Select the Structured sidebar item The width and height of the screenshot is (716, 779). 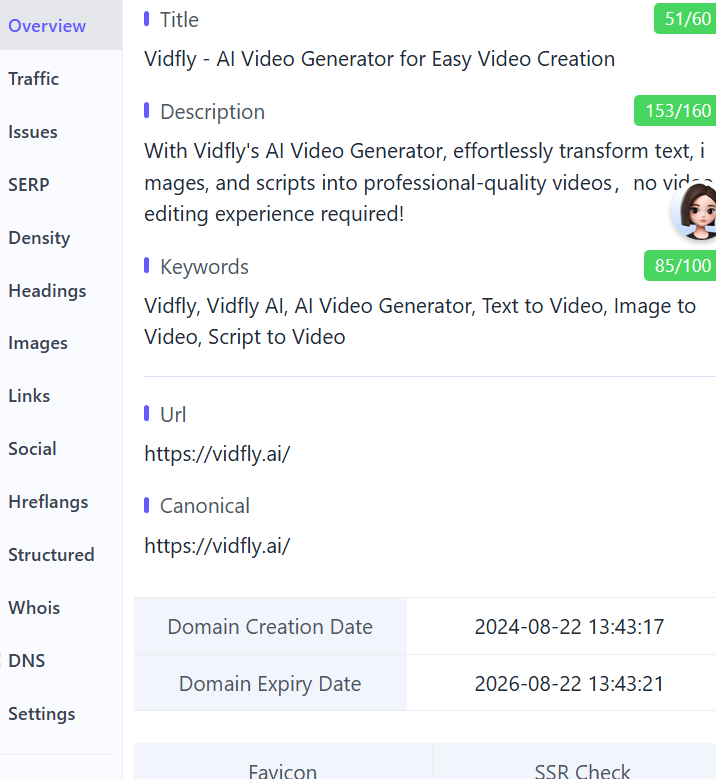51,555
